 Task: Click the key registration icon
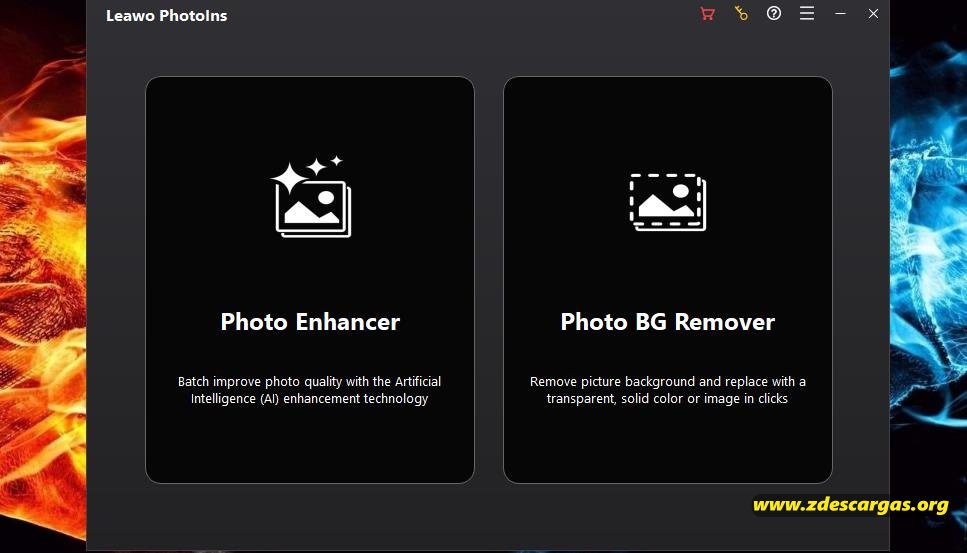click(x=741, y=14)
